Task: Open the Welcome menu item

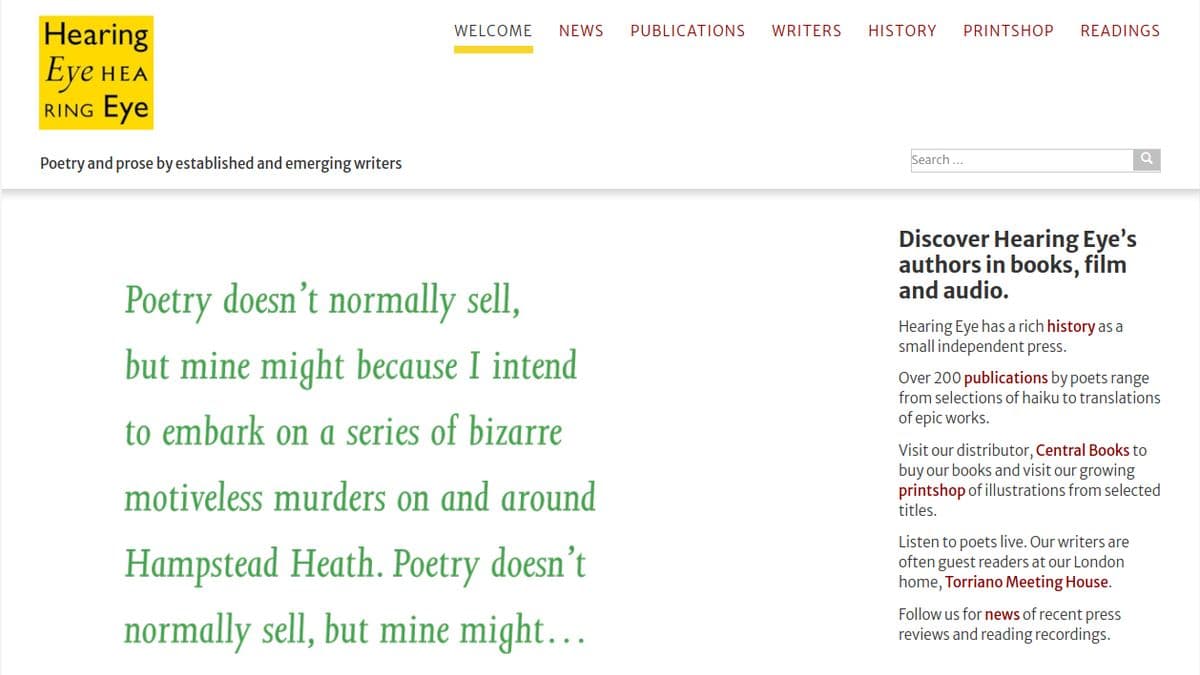Action: click(x=493, y=31)
